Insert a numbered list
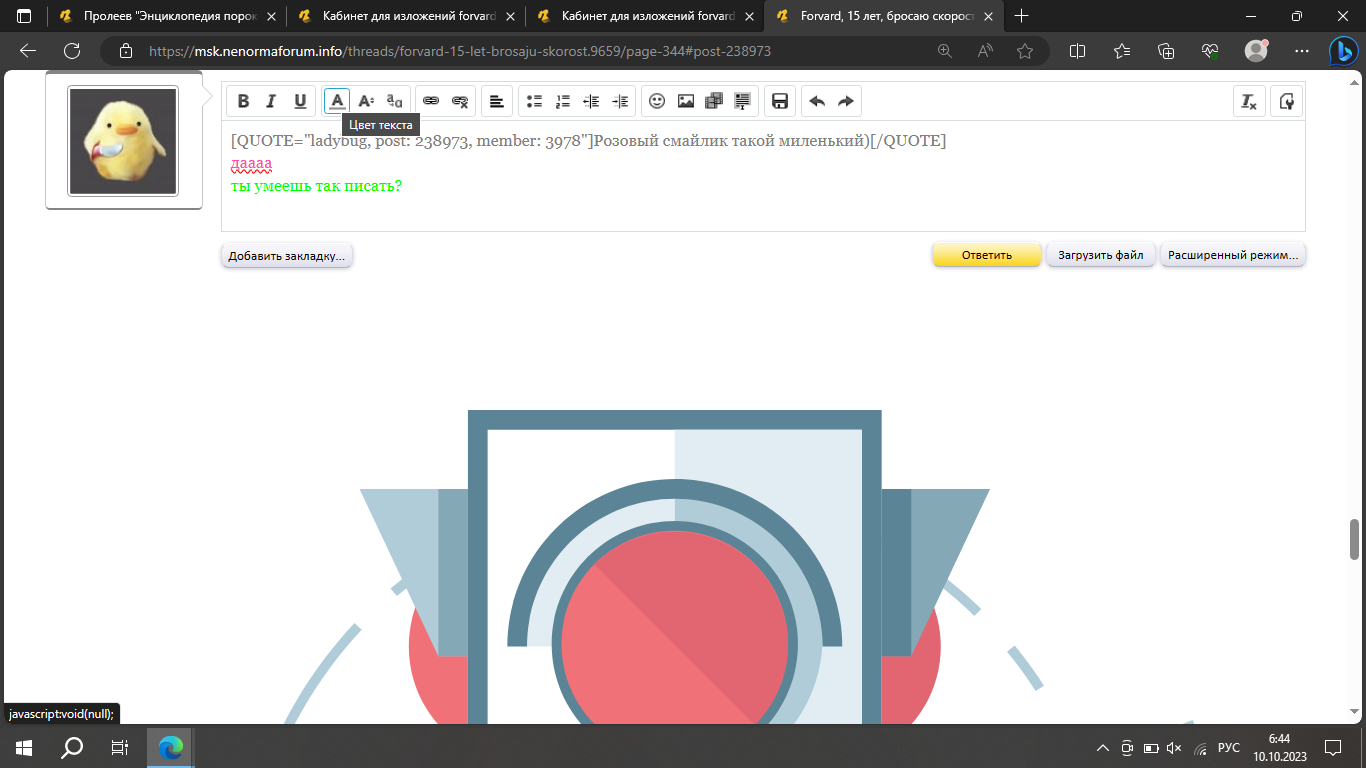 click(x=563, y=101)
